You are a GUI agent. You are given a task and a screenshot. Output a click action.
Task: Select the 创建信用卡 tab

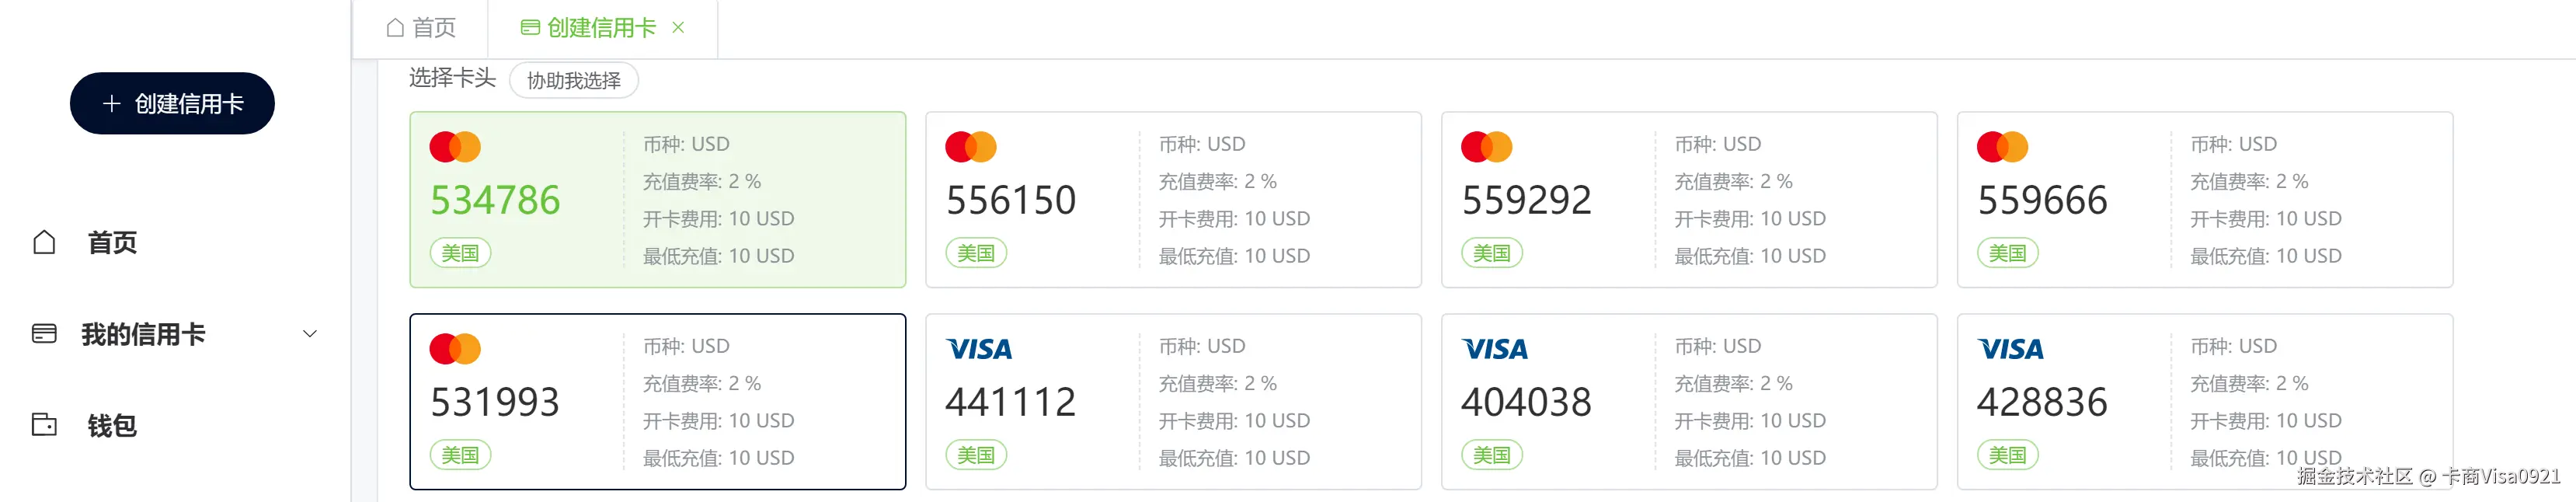pyautogui.click(x=589, y=28)
